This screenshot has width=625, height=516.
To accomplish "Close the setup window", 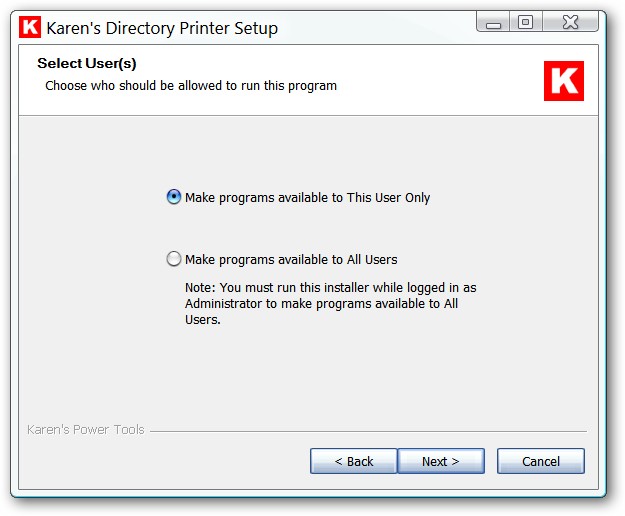I will [x=570, y=22].
